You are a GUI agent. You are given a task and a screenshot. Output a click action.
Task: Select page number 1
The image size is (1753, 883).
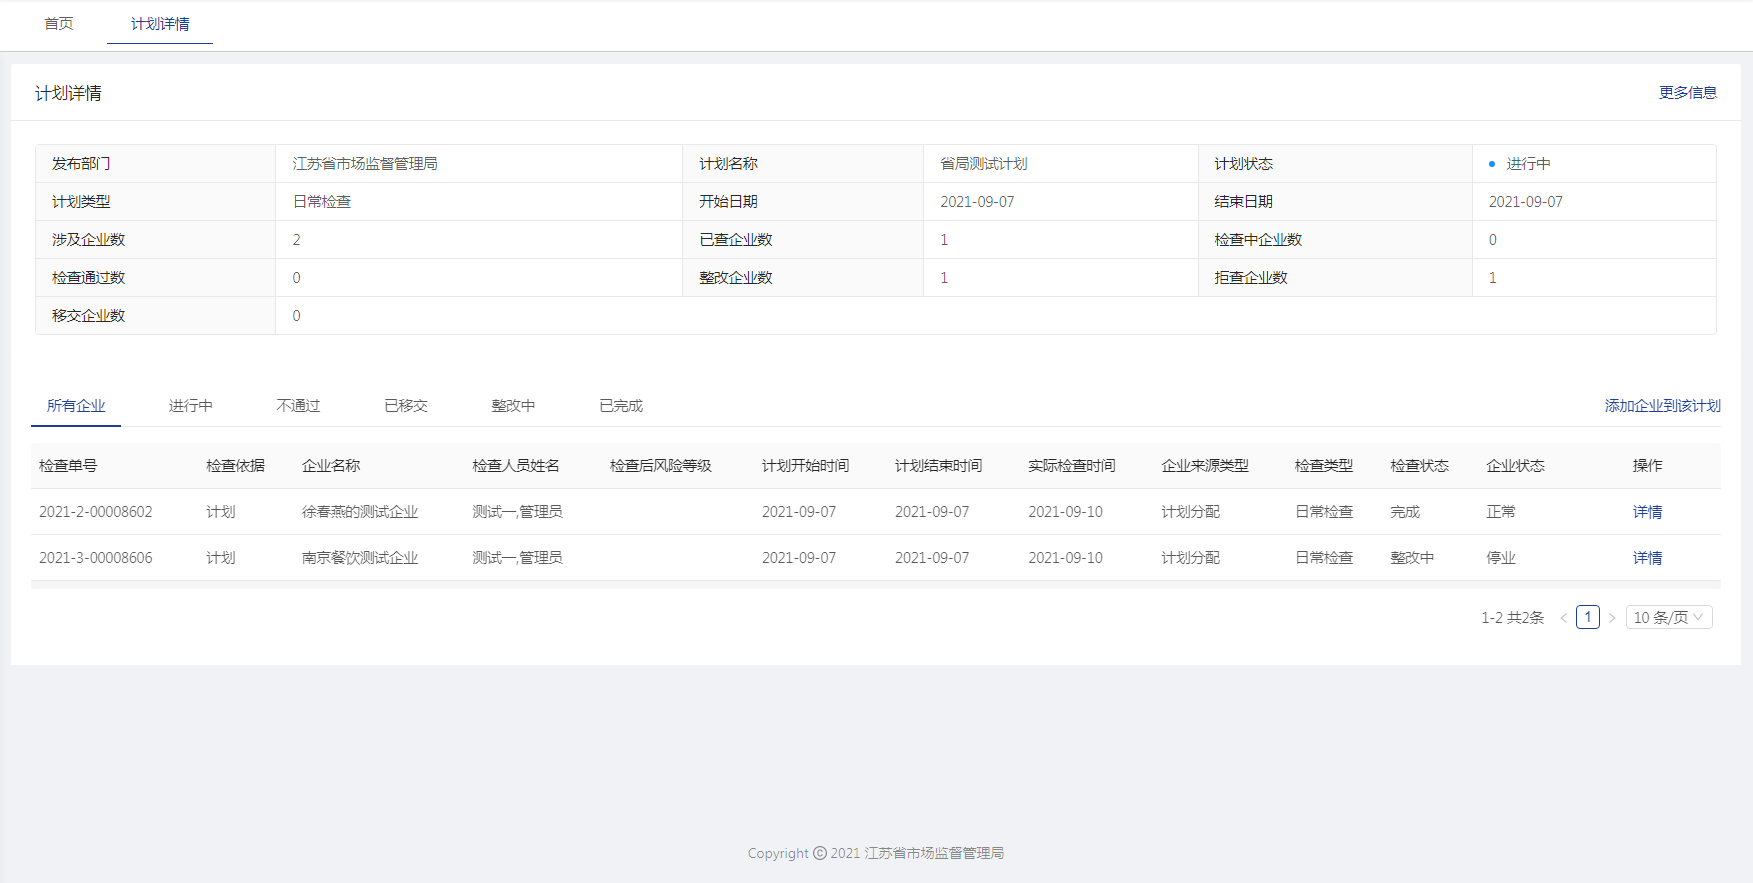(x=1587, y=617)
